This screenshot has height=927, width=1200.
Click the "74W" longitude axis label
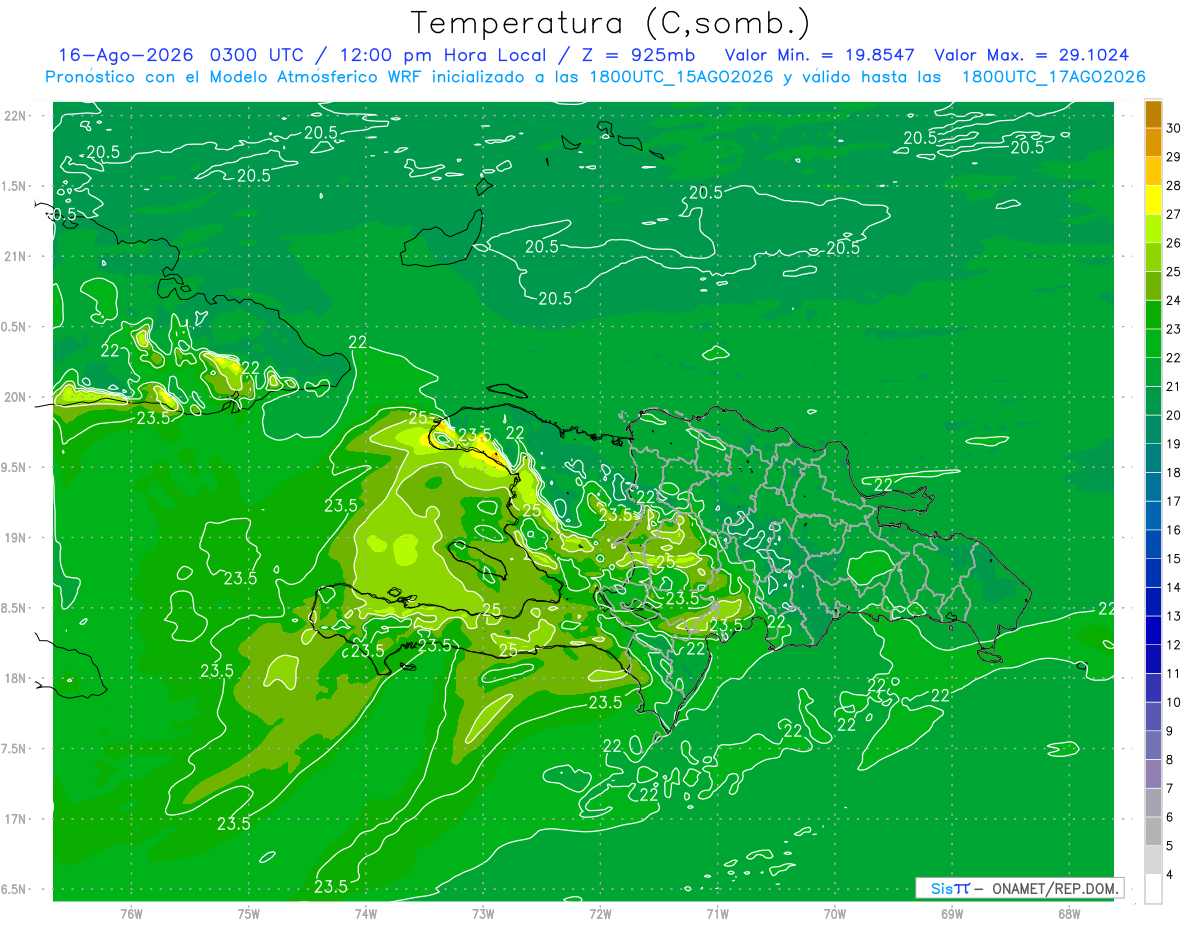365,915
